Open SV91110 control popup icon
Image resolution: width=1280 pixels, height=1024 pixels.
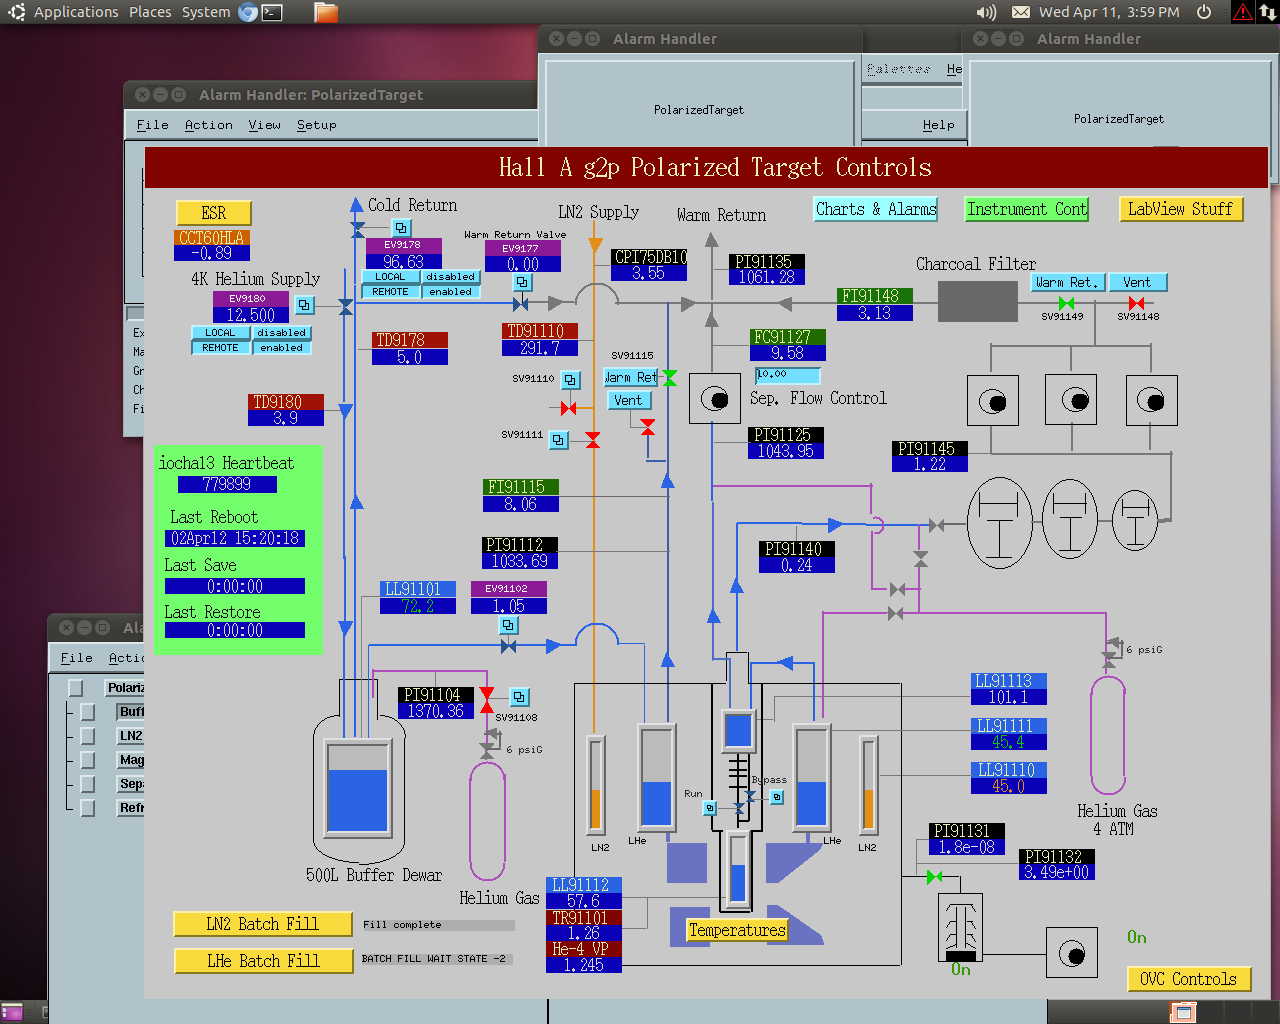coord(570,380)
